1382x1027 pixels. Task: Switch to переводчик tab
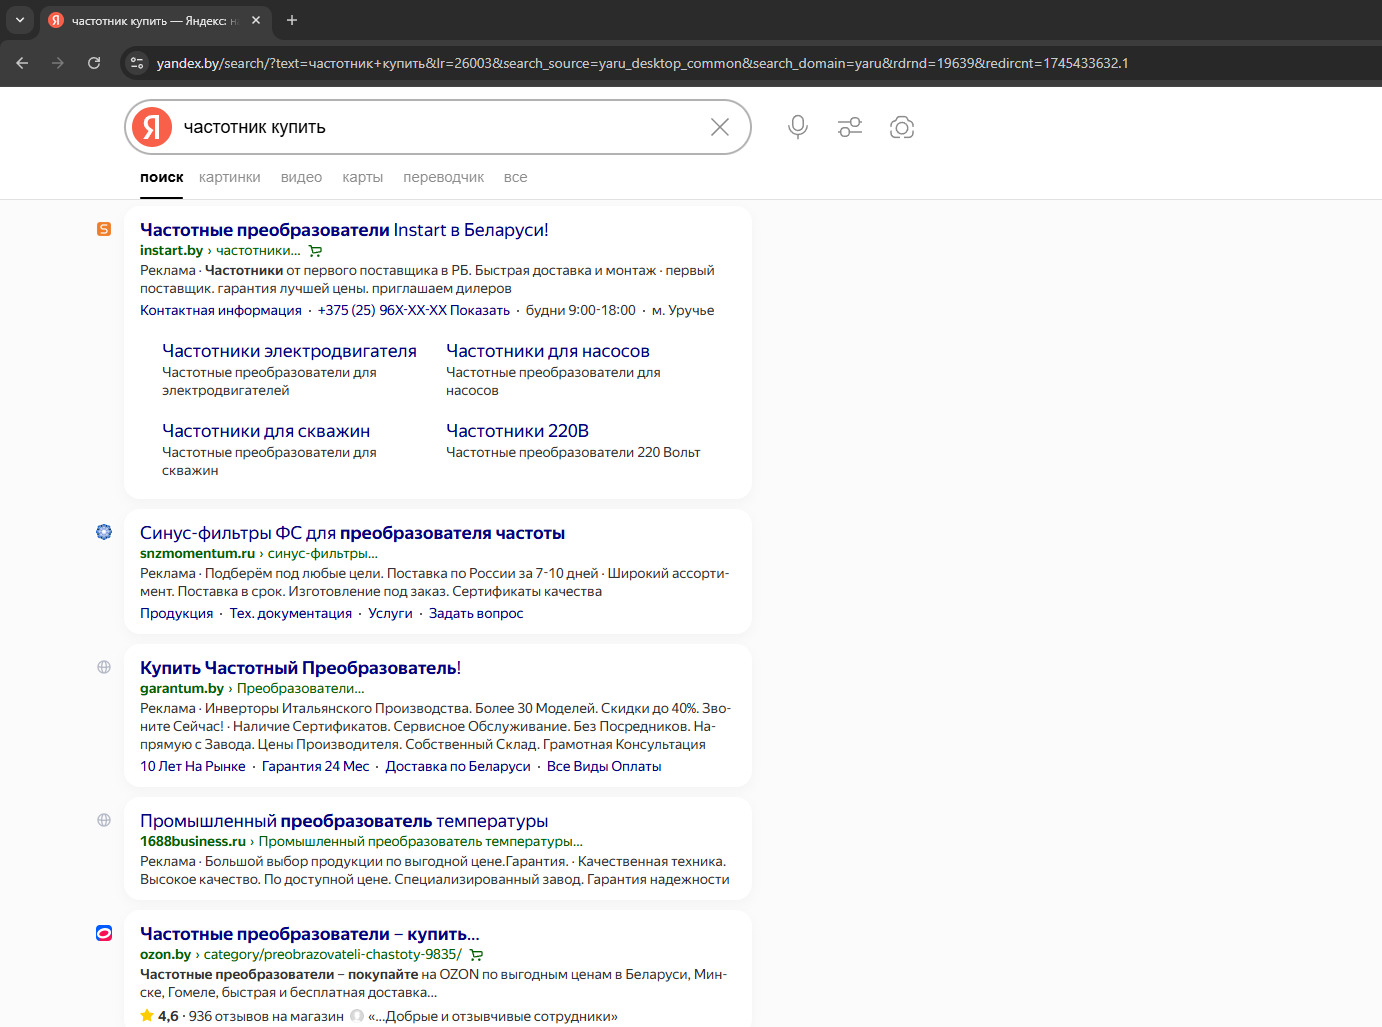[x=444, y=177]
